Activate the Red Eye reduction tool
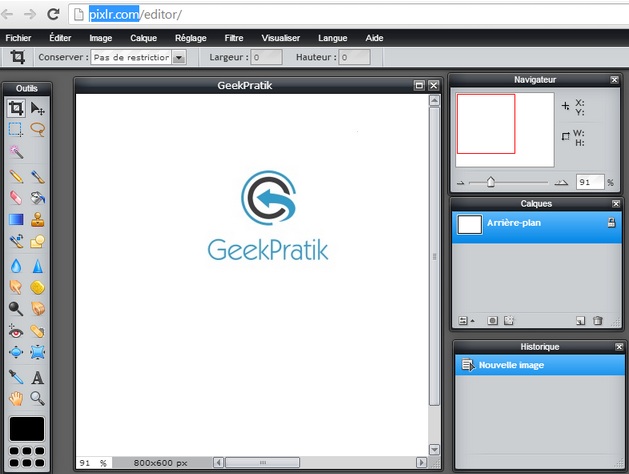The image size is (629, 474). pos(16,332)
